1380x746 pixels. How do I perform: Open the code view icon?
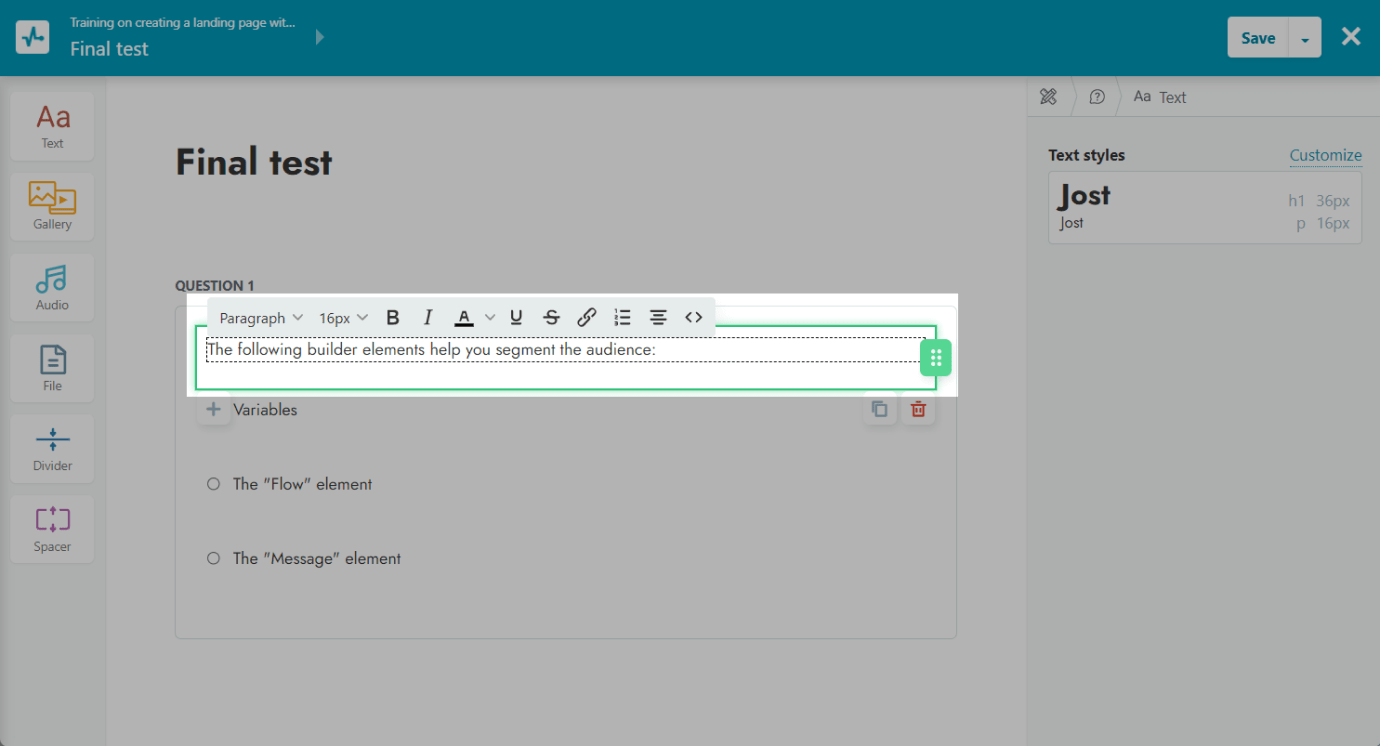(694, 318)
